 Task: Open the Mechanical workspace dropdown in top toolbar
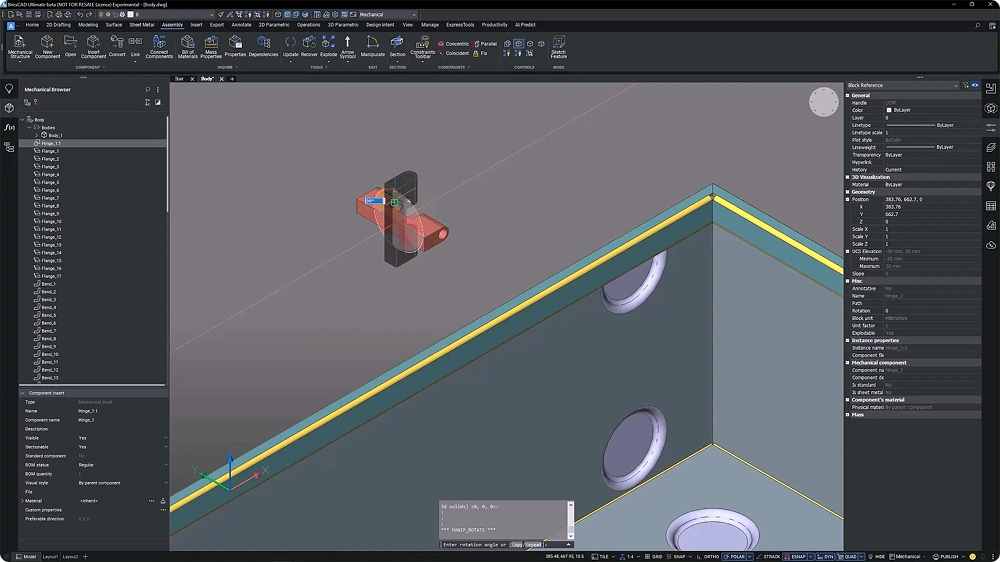click(x=387, y=15)
